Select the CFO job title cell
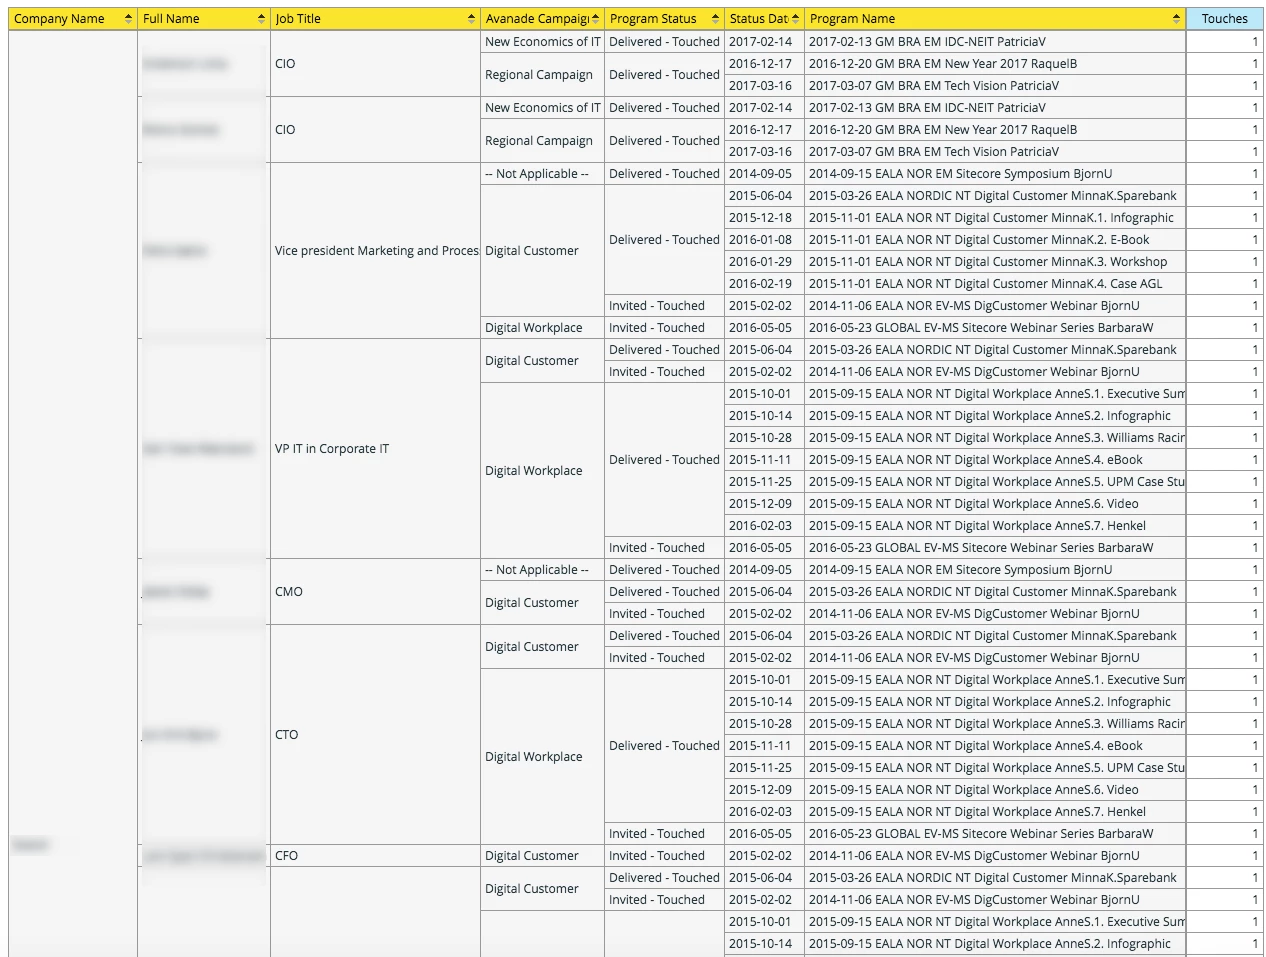 tap(376, 856)
